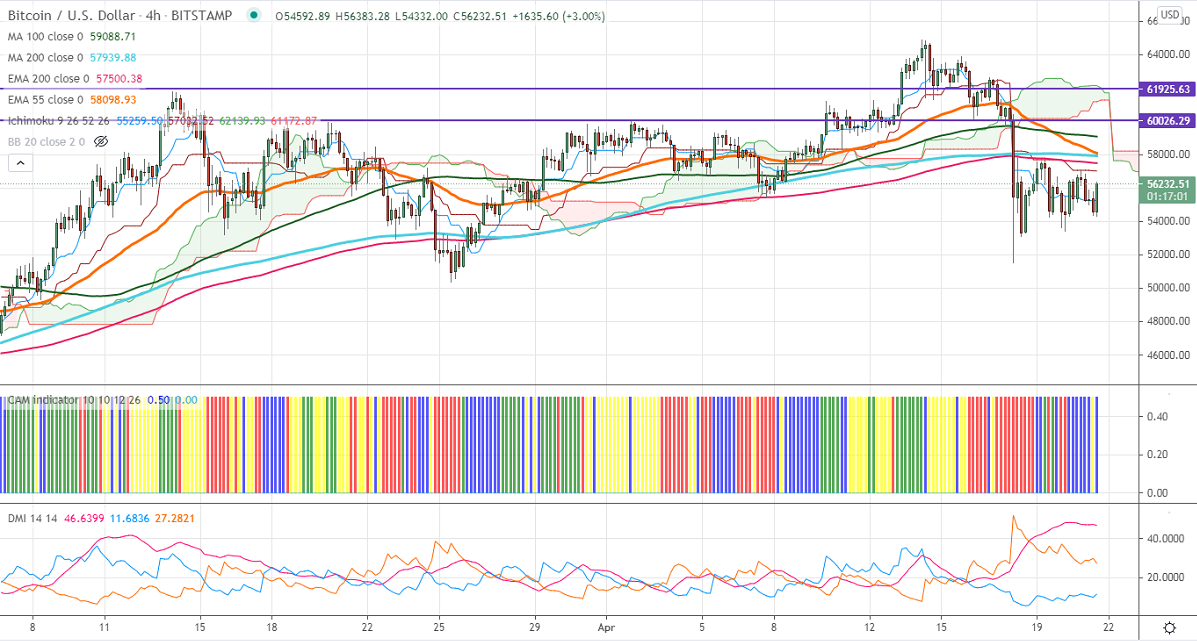
Task: Click the MA 200 value 57939.88
Action: coord(115,57)
